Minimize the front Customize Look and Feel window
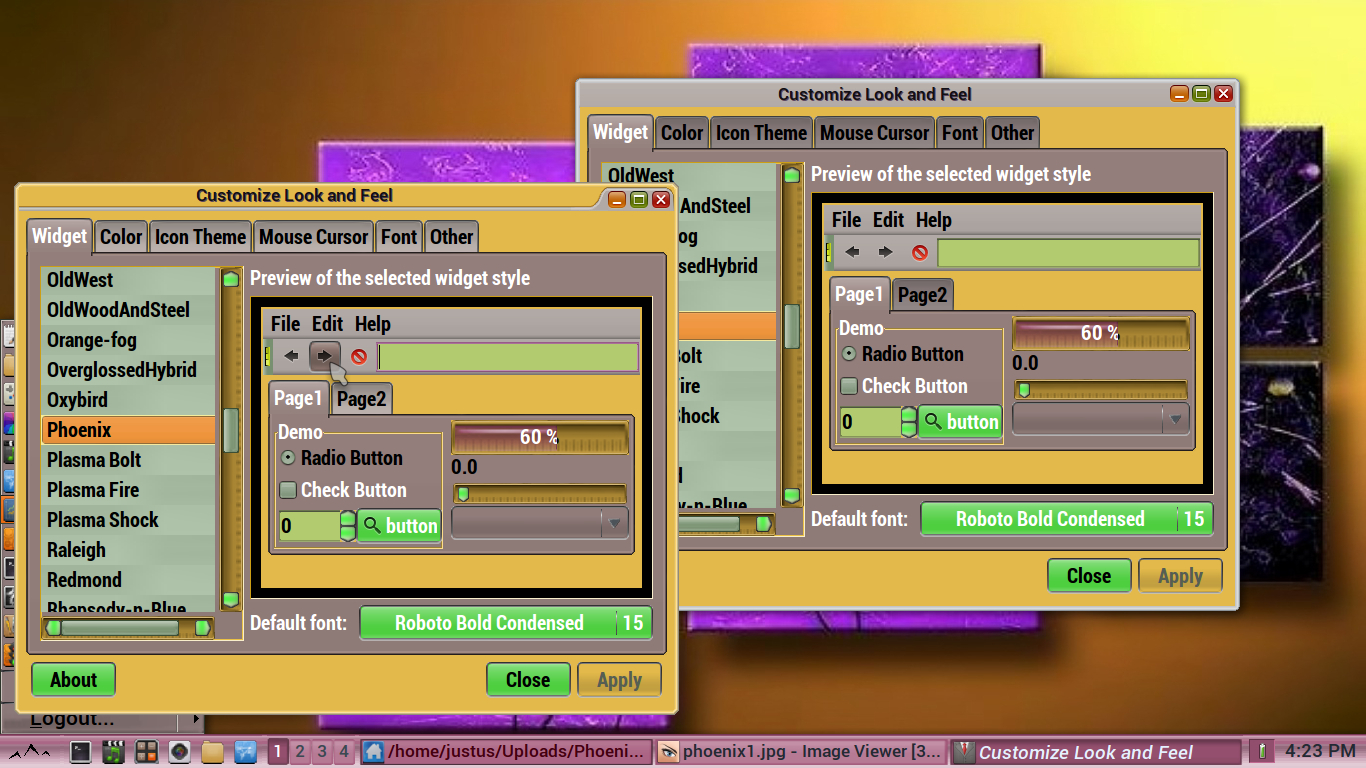 pyautogui.click(x=616, y=199)
